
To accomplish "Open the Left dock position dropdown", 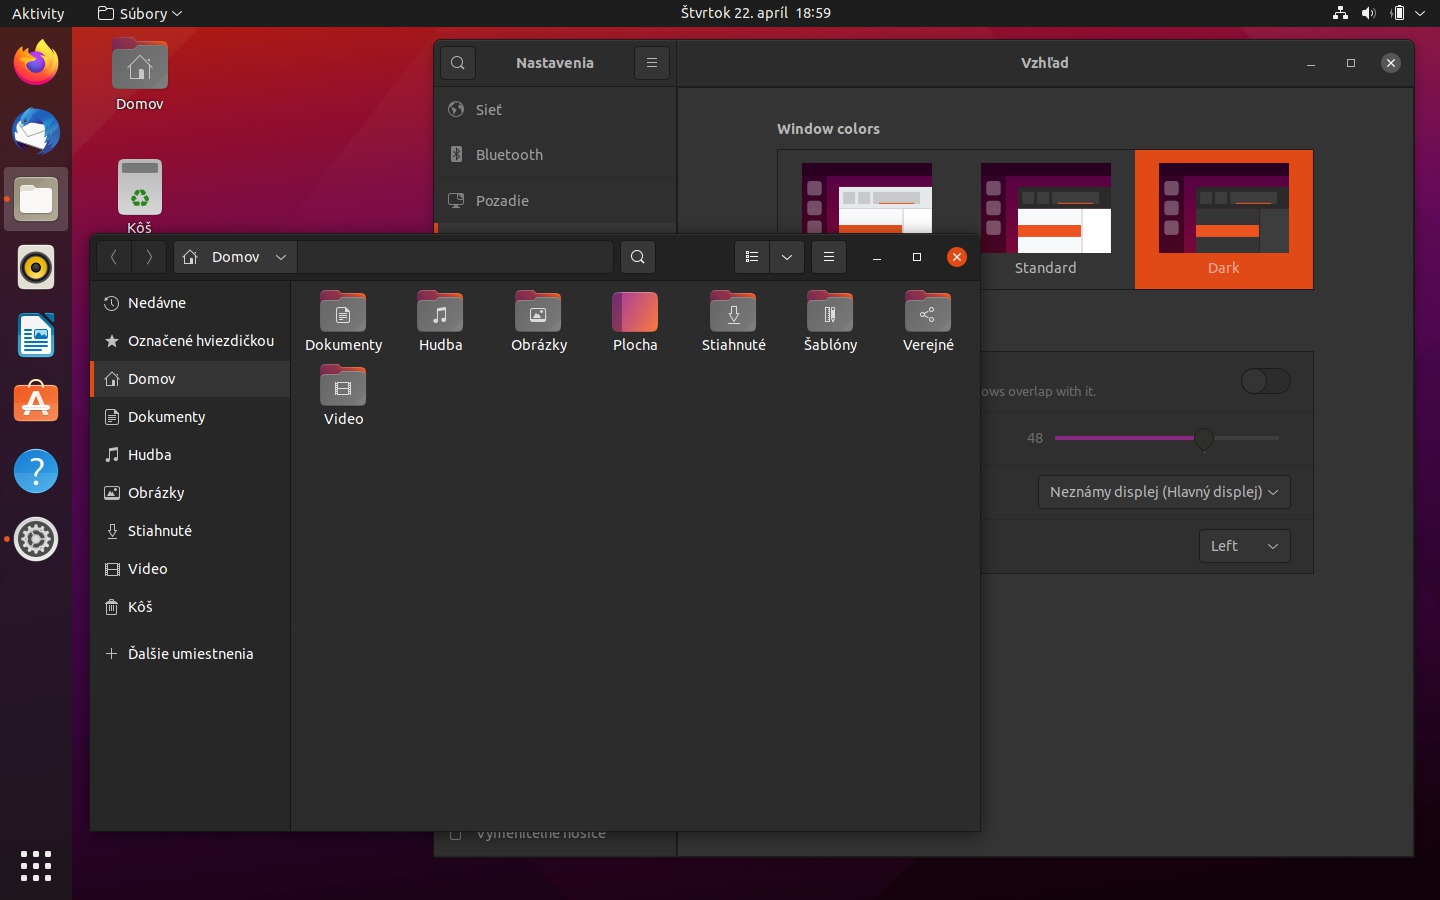I will [1244, 546].
